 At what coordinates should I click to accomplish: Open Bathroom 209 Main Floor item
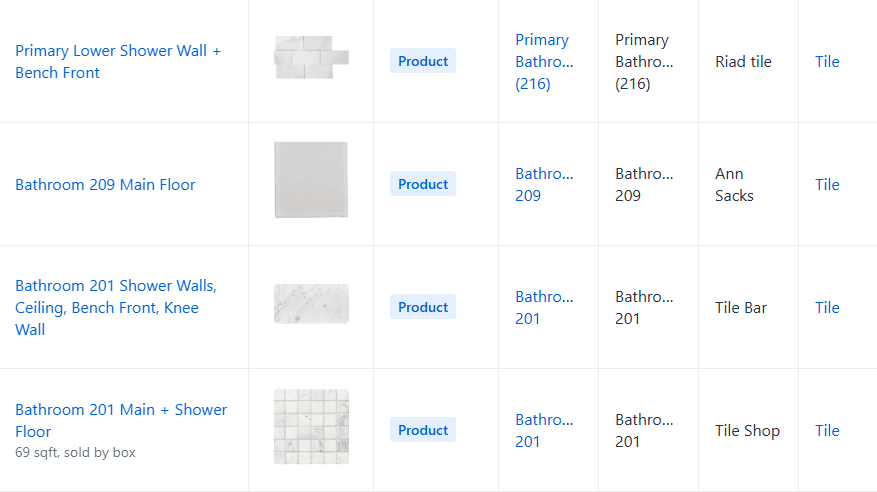105,184
